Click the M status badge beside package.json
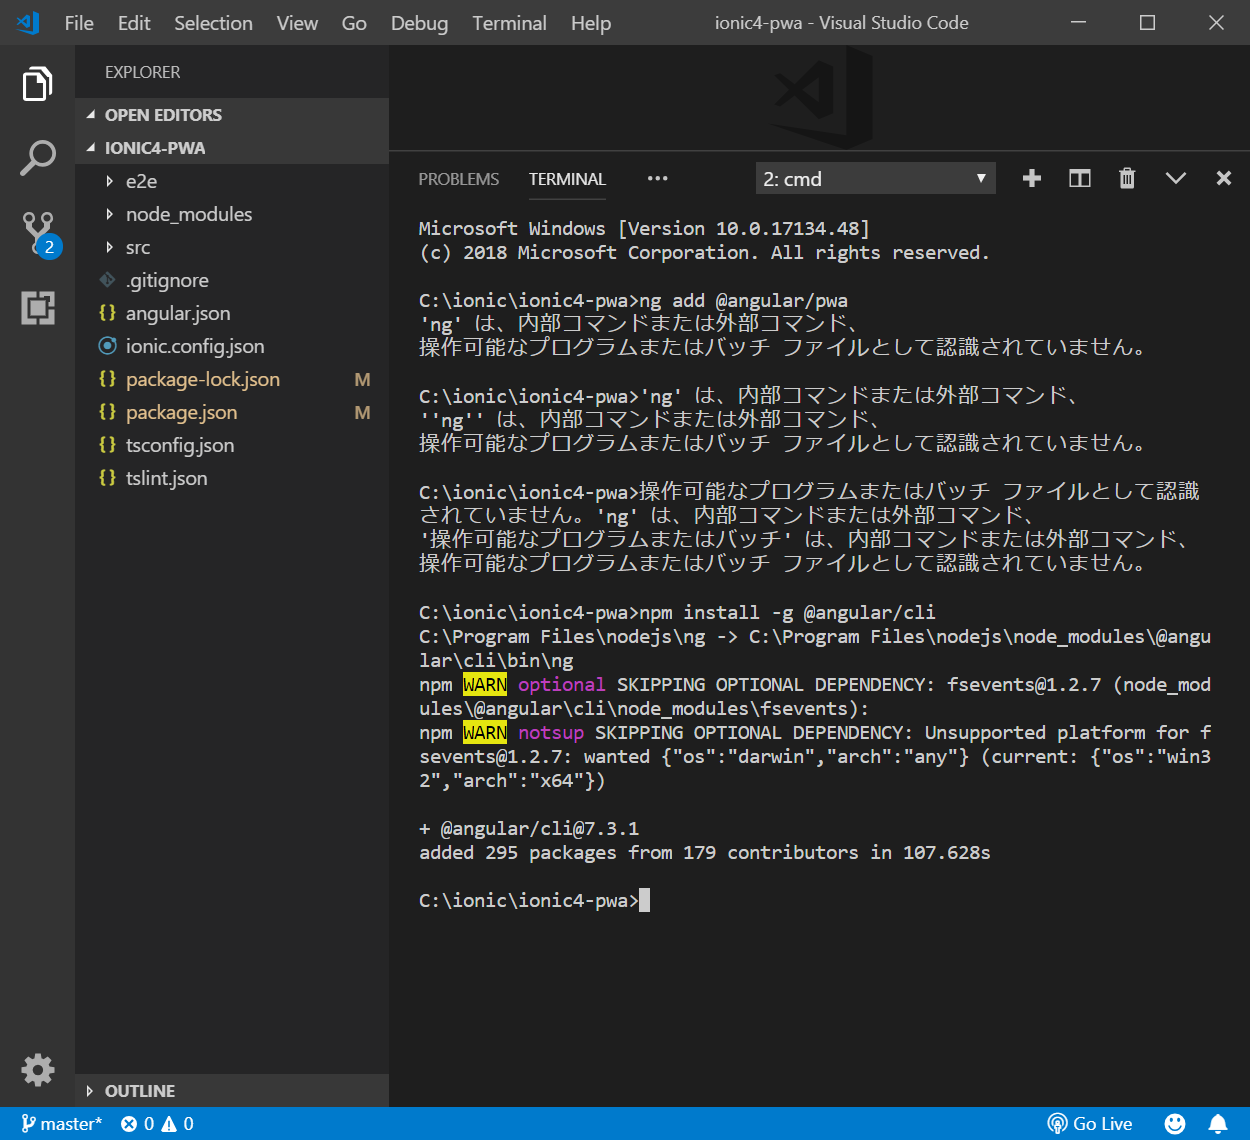 [x=362, y=412]
